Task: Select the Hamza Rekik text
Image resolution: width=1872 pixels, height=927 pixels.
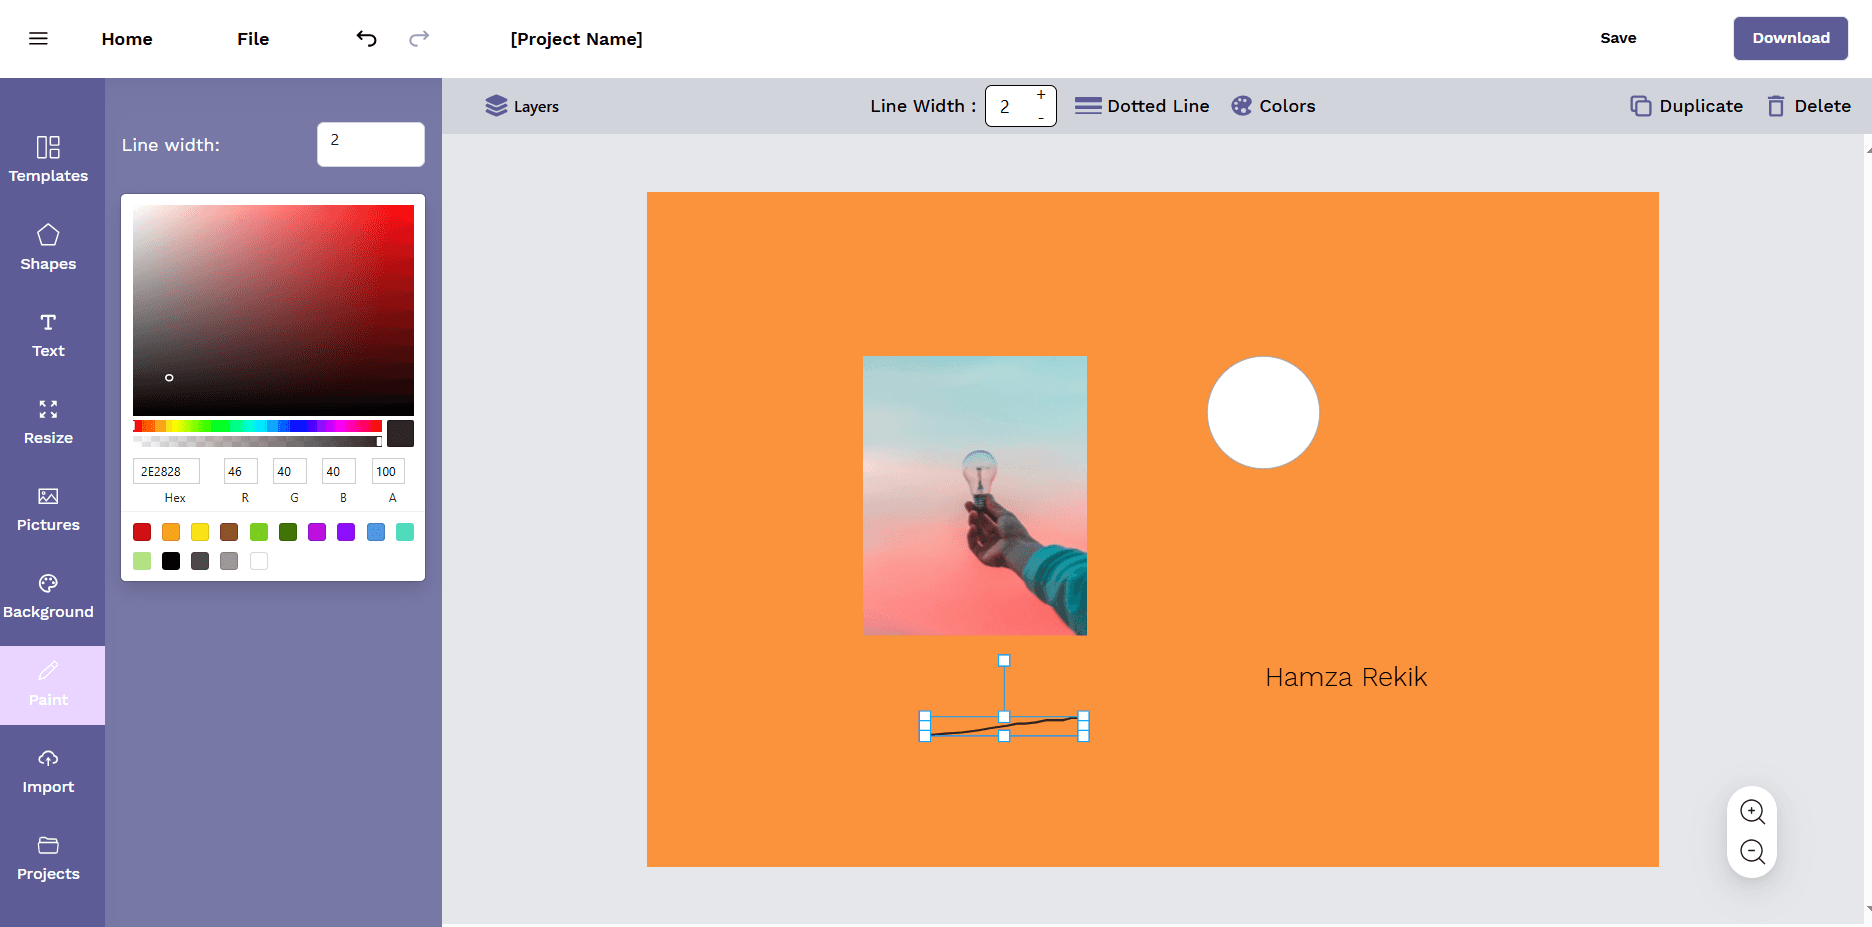Action: (1346, 677)
